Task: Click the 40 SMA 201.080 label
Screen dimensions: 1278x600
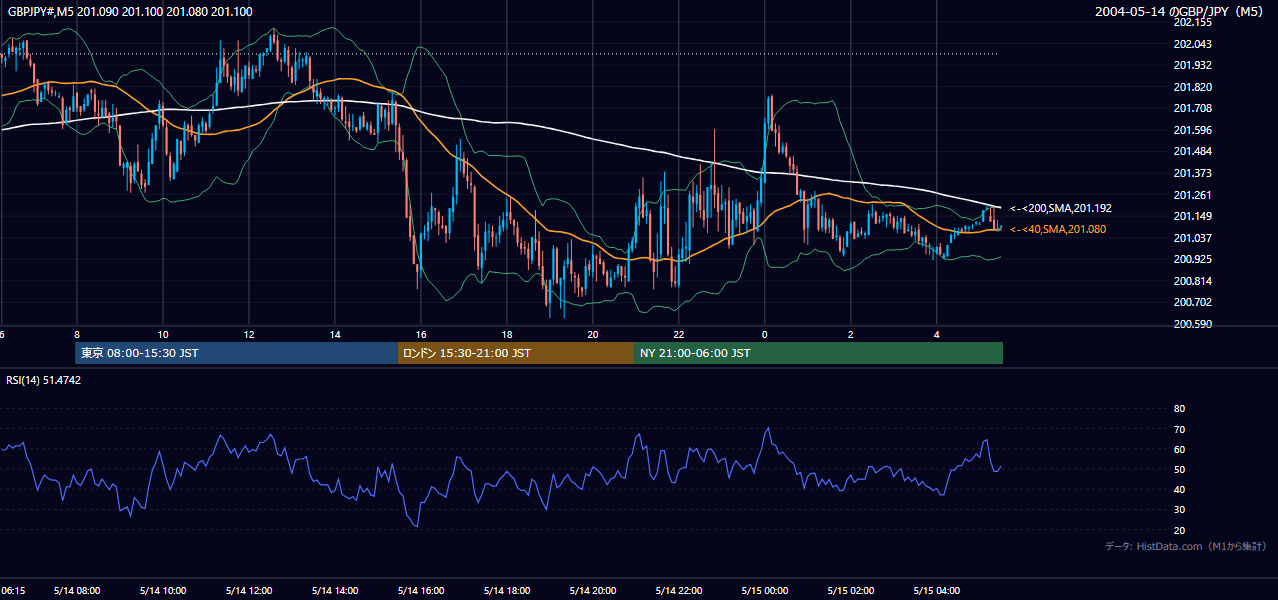Action: [1058, 229]
